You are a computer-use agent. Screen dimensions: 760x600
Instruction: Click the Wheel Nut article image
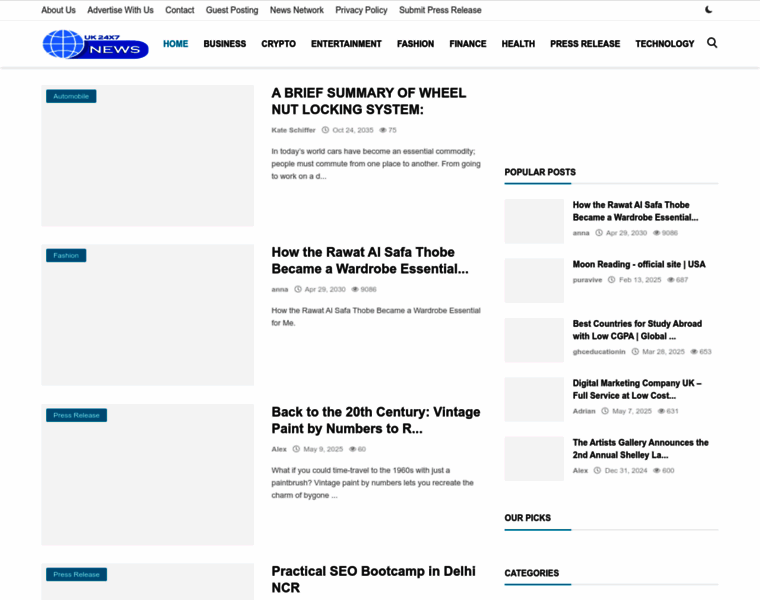[147, 156]
